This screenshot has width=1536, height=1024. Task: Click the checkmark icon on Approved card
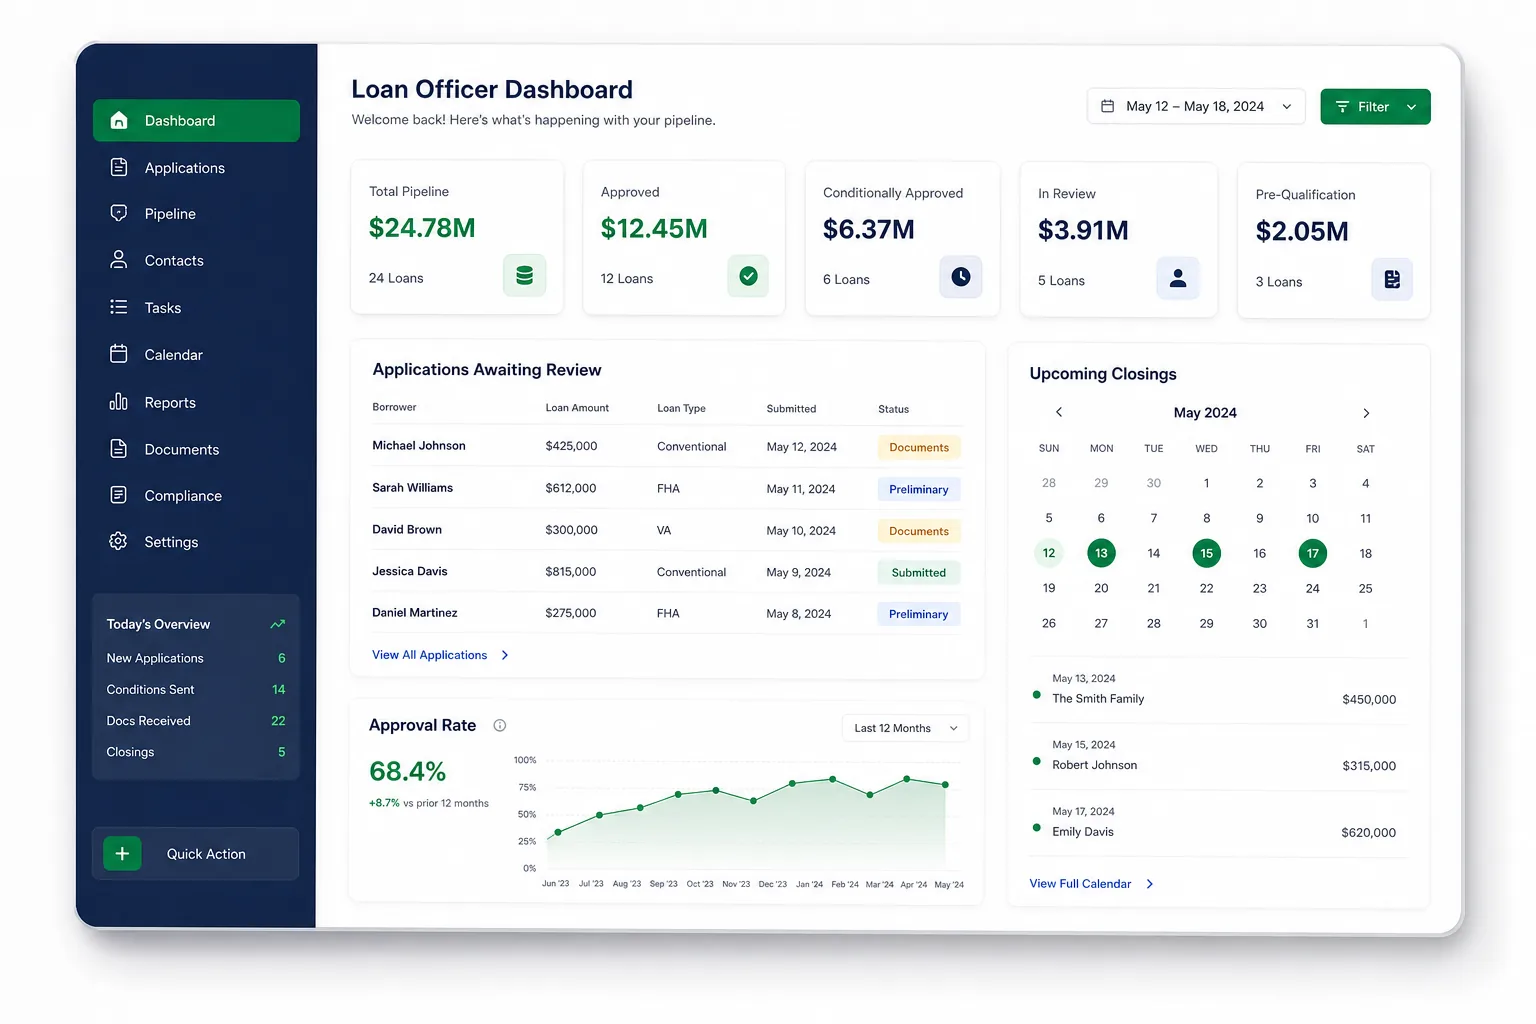[748, 276]
